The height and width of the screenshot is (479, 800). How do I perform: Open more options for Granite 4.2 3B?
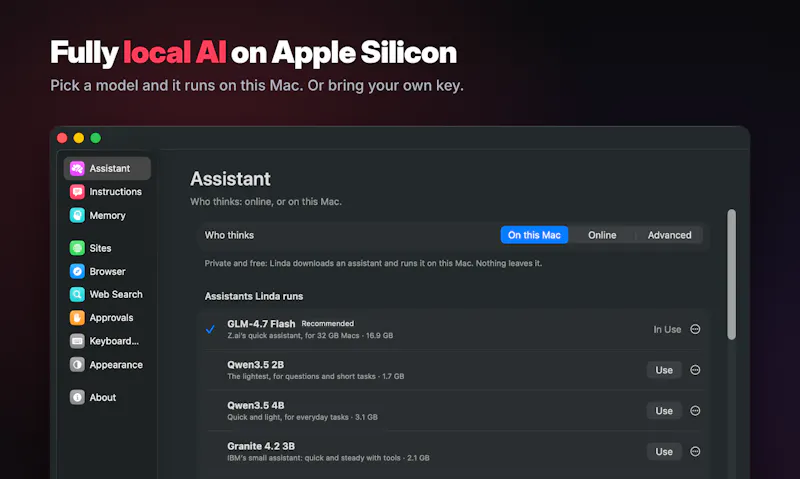tap(695, 451)
